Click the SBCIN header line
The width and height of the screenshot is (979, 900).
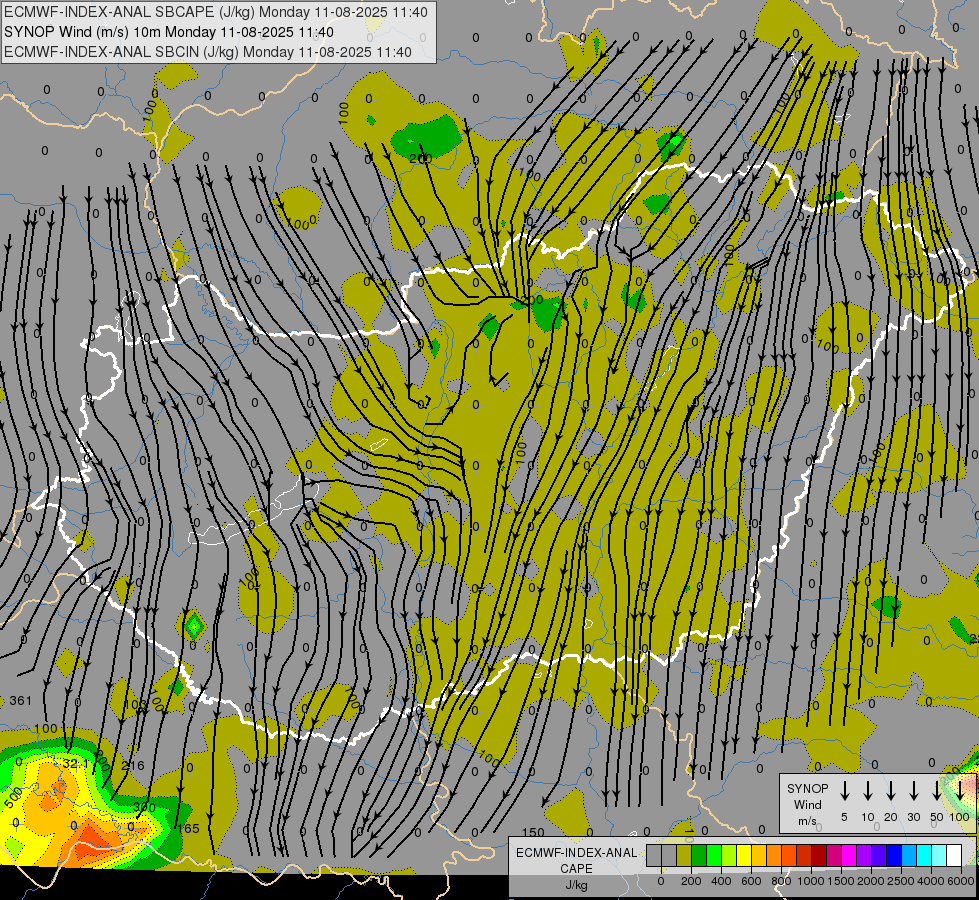(208, 52)
